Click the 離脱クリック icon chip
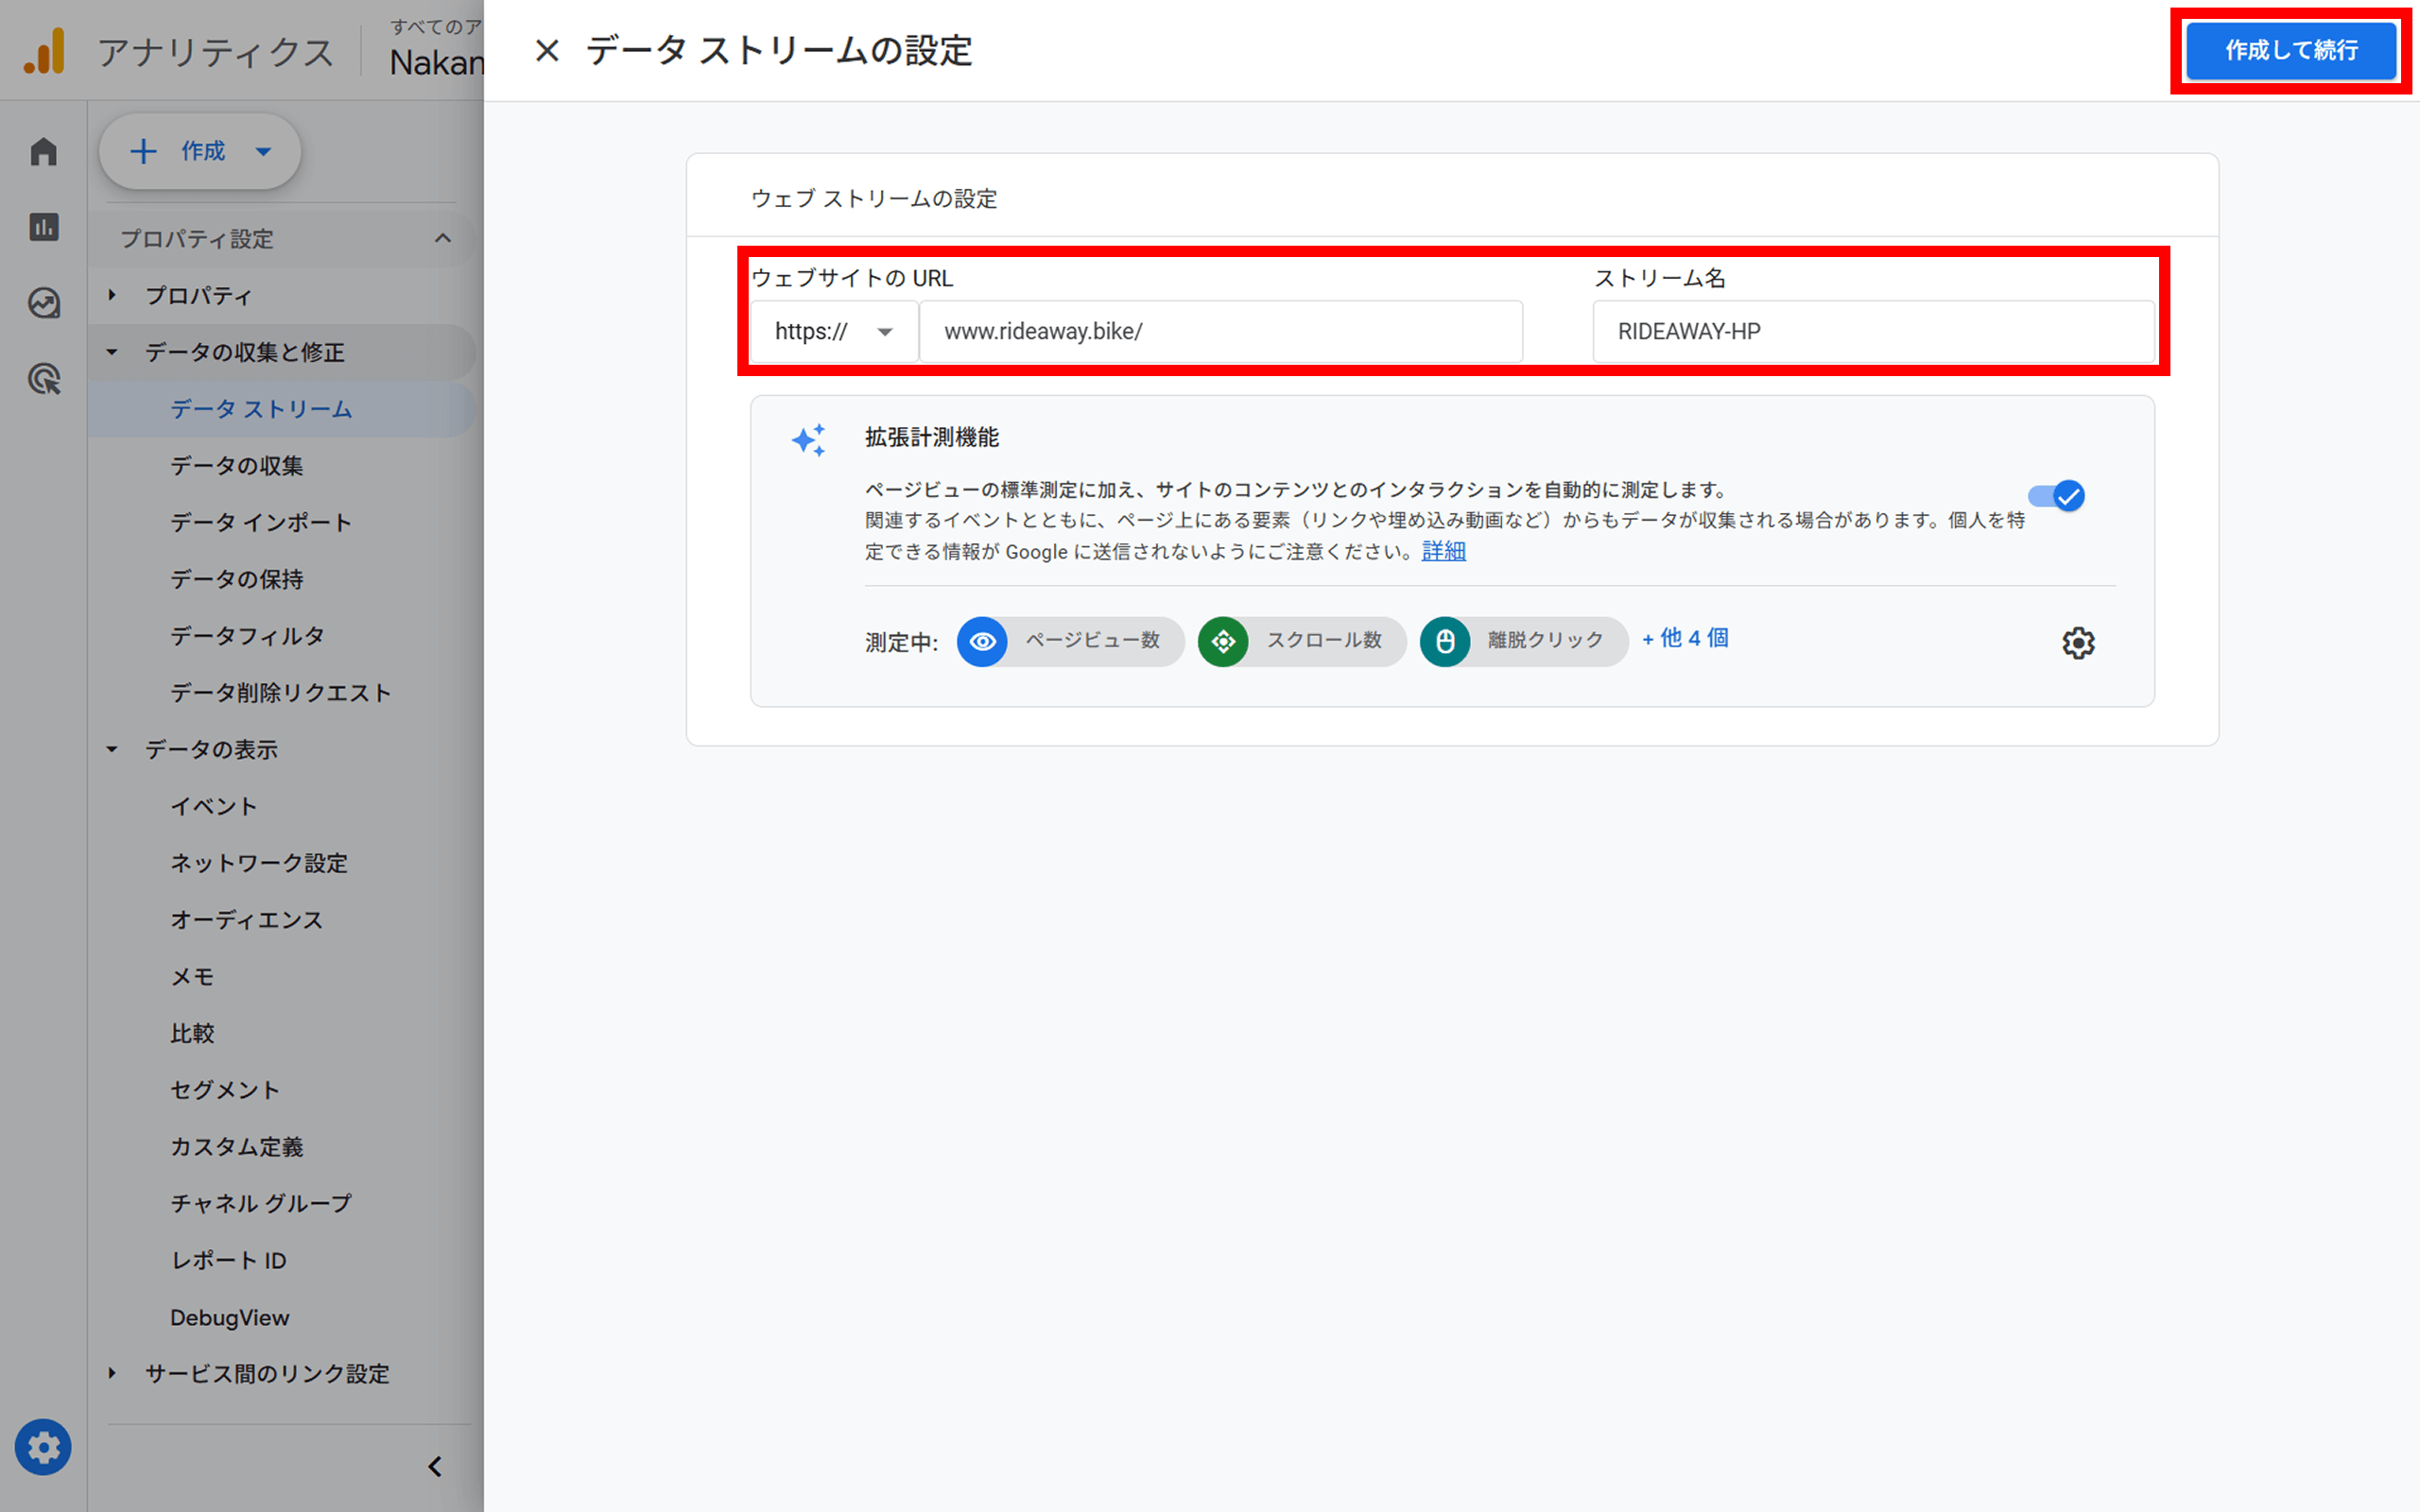 (1444, 642)
